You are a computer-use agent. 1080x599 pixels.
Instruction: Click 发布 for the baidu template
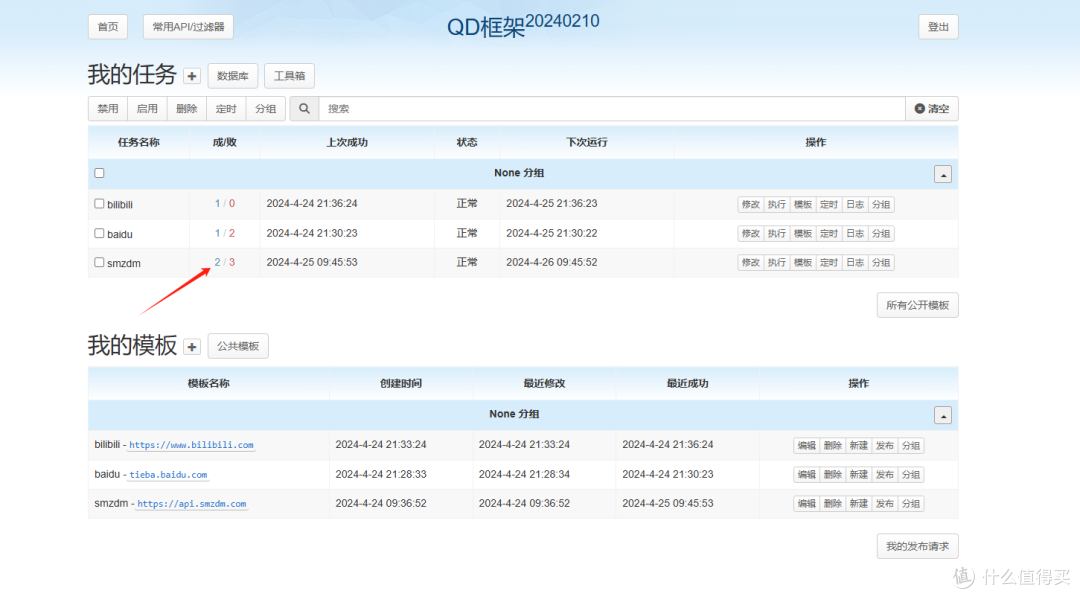tap(884, 474)
